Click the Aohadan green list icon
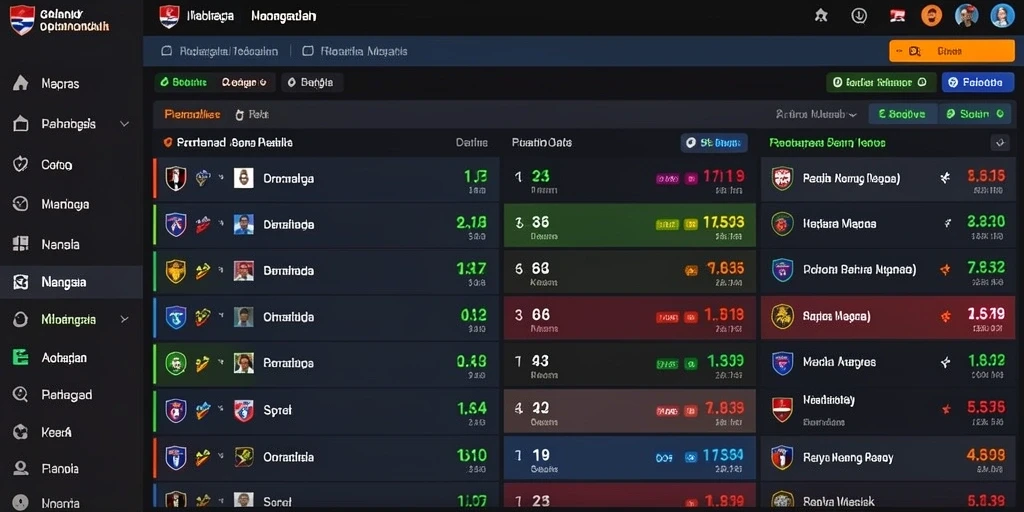The image size is (1024, 512). tap(20, 357)
